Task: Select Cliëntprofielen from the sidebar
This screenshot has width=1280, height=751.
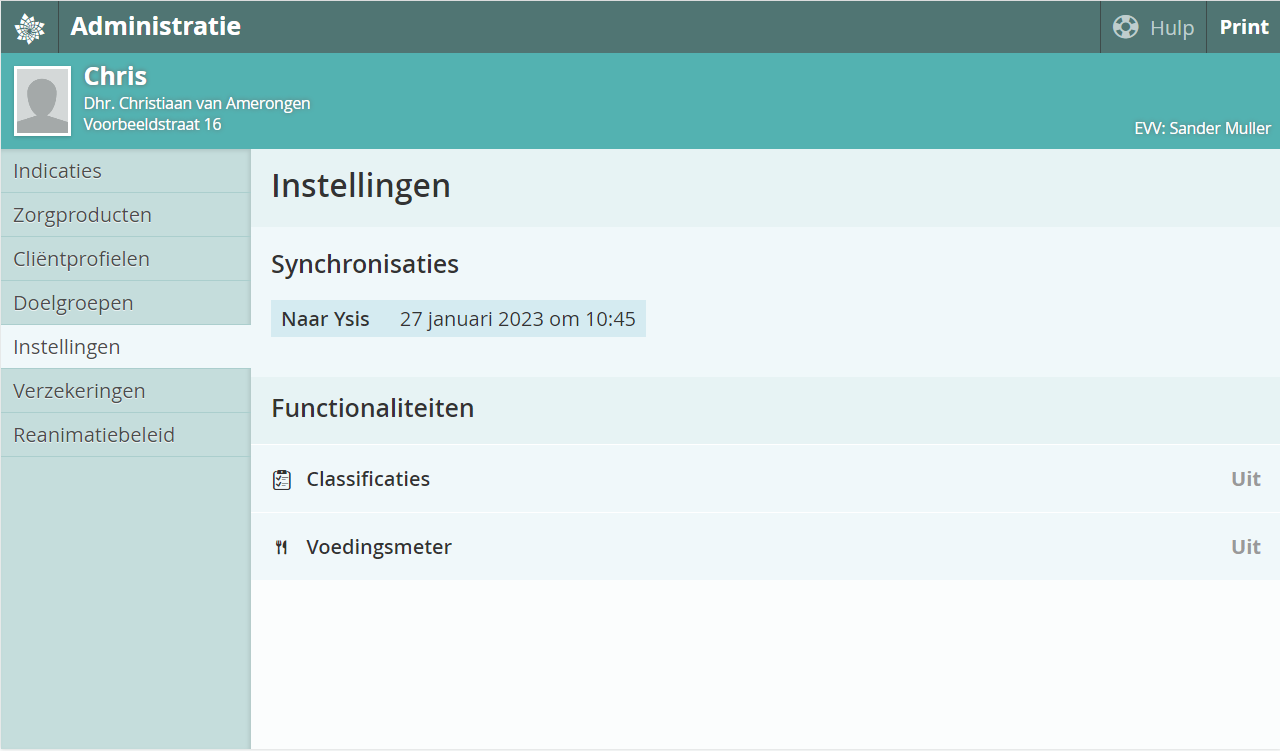Action: pos(82,259)
